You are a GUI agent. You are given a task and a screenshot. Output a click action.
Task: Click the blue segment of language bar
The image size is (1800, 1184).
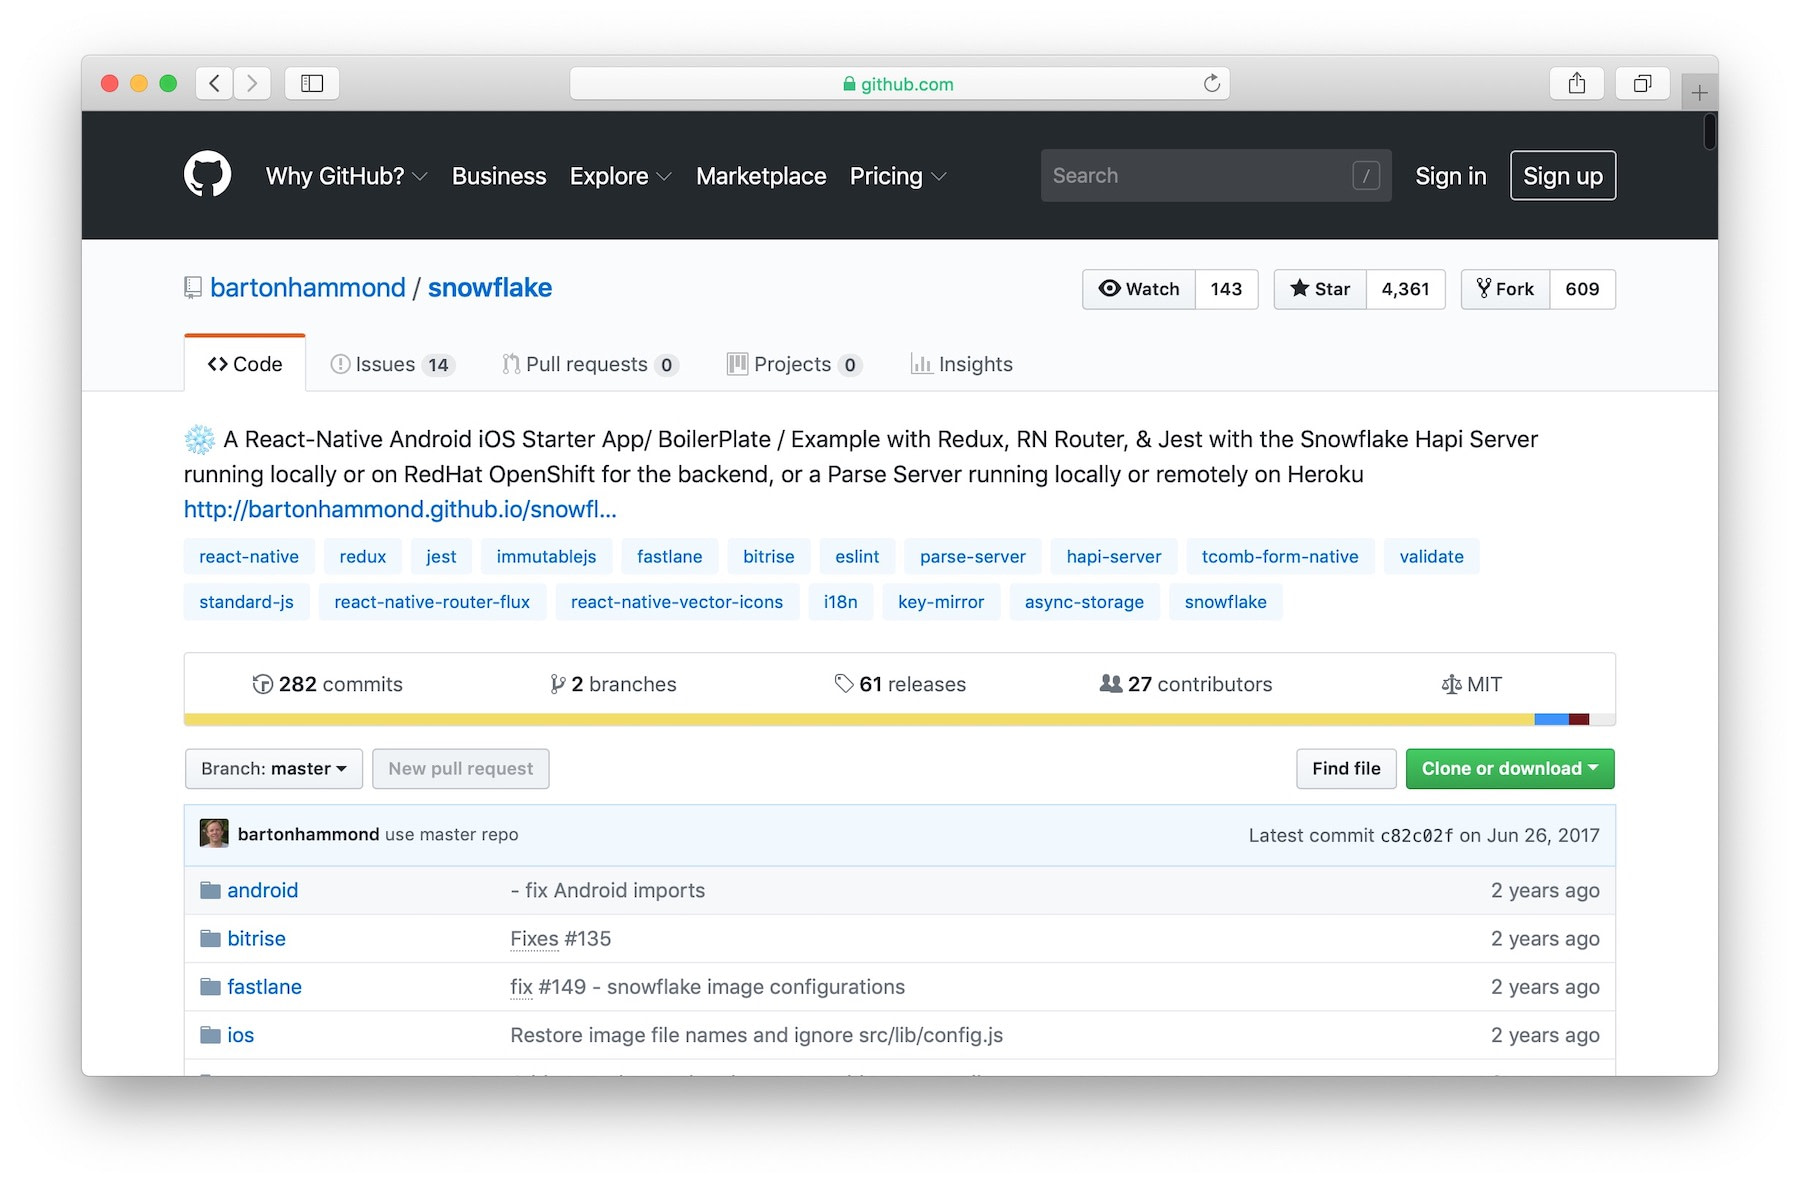[x=1551, y=719]
